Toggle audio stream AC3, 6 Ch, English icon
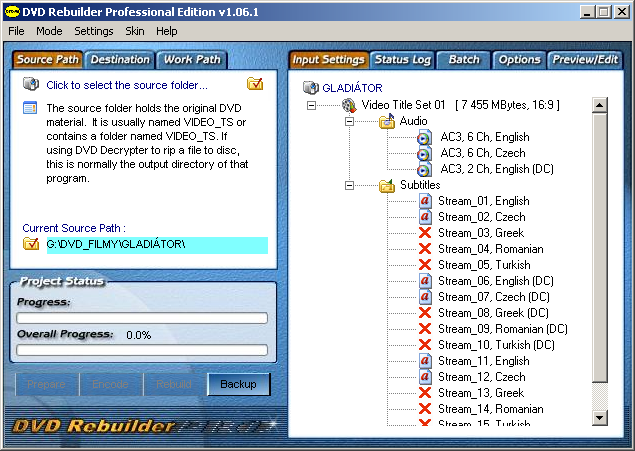The height and width of the screenshot is (451, 635). click(x=424, y=137)
